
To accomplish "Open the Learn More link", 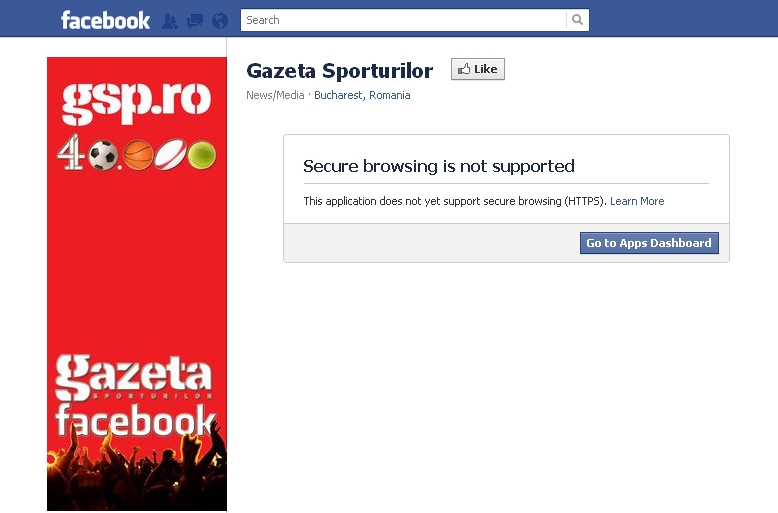I will pyautogui.click(x=637, y=201).
